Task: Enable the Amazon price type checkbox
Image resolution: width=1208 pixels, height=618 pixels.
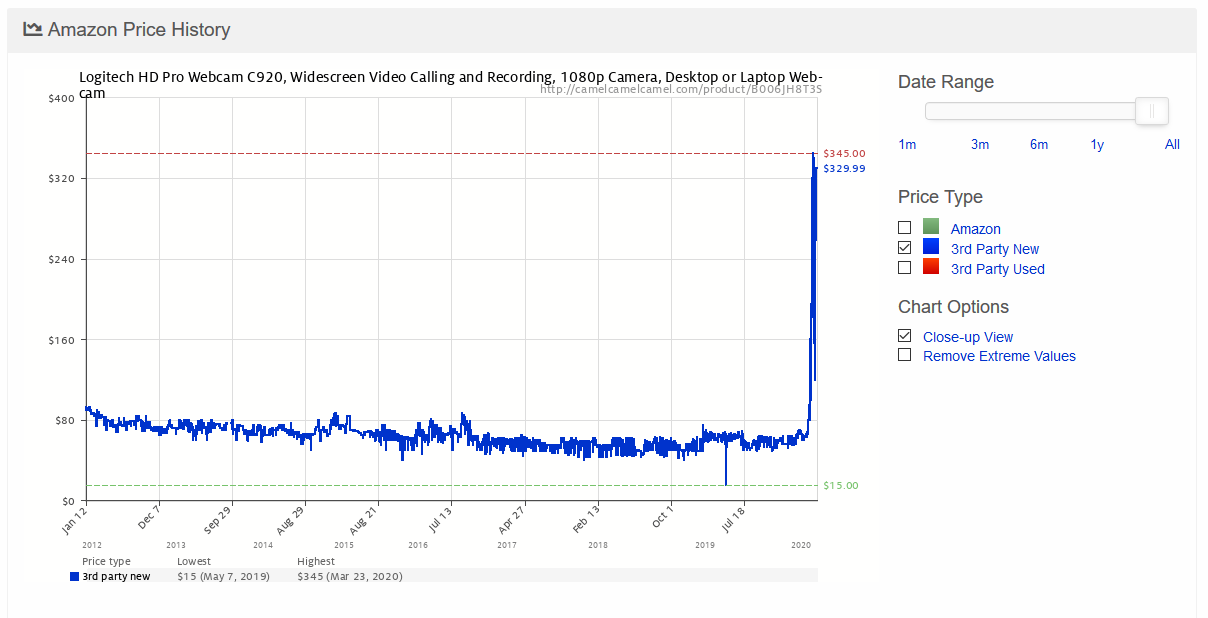Action: pos(904,228)
